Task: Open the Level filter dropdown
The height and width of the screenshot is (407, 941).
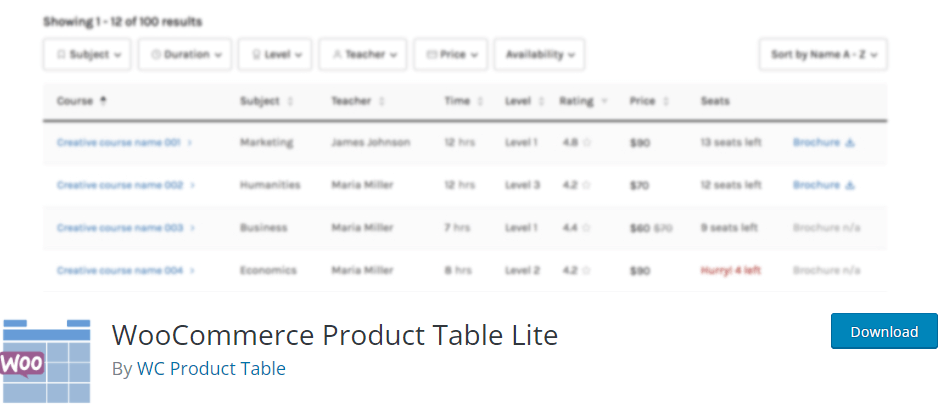Action: tap(275, 55)
